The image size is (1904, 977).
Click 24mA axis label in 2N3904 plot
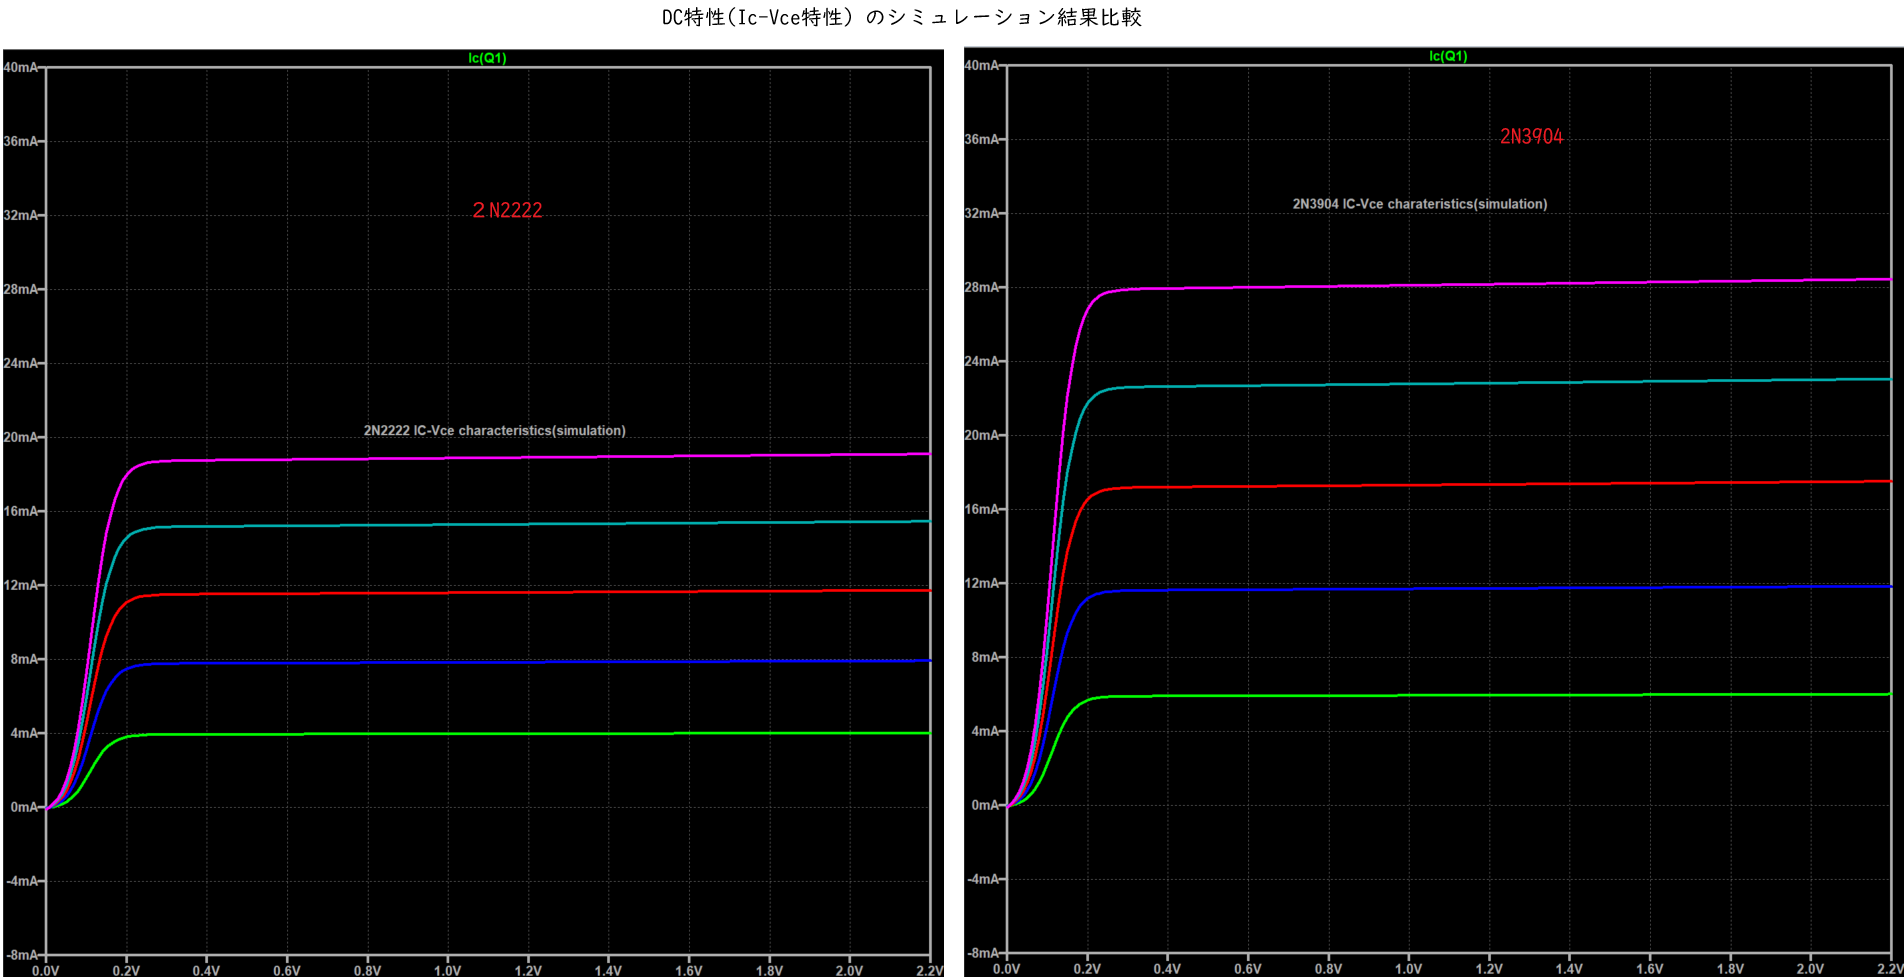(981, 362)
